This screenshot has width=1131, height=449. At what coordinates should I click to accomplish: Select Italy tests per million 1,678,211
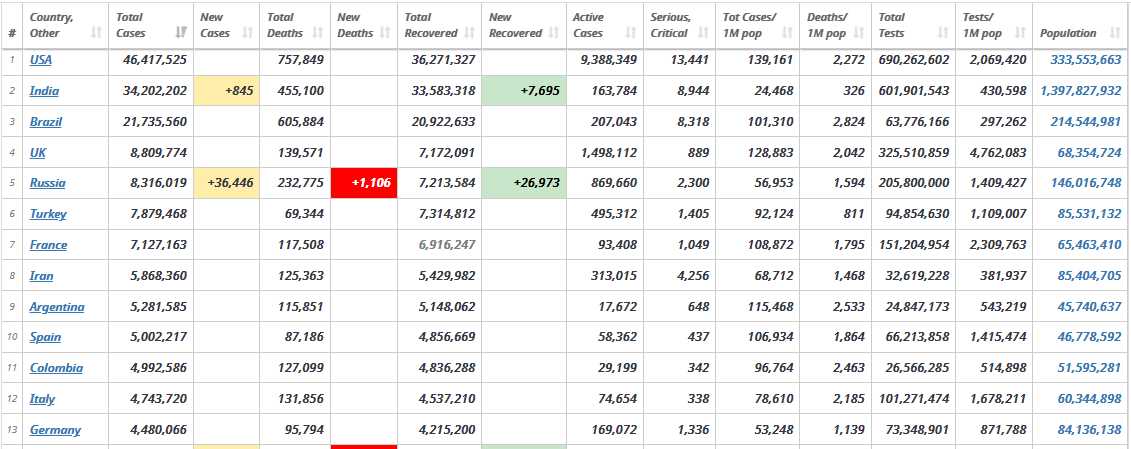tap(998, 399)
